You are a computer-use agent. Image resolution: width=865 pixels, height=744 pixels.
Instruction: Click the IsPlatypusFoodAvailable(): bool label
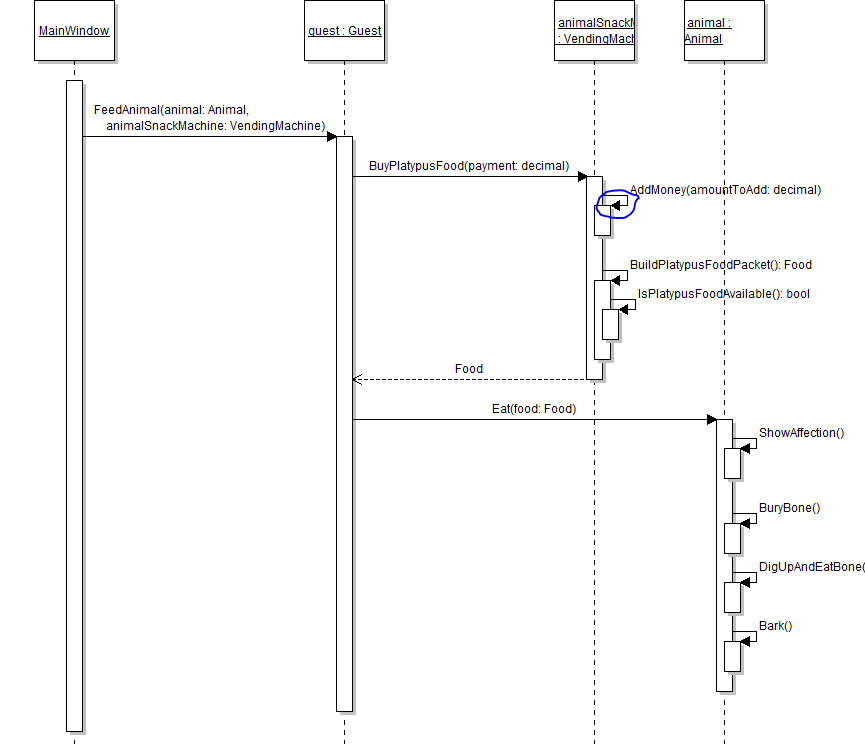pos(724,294)
